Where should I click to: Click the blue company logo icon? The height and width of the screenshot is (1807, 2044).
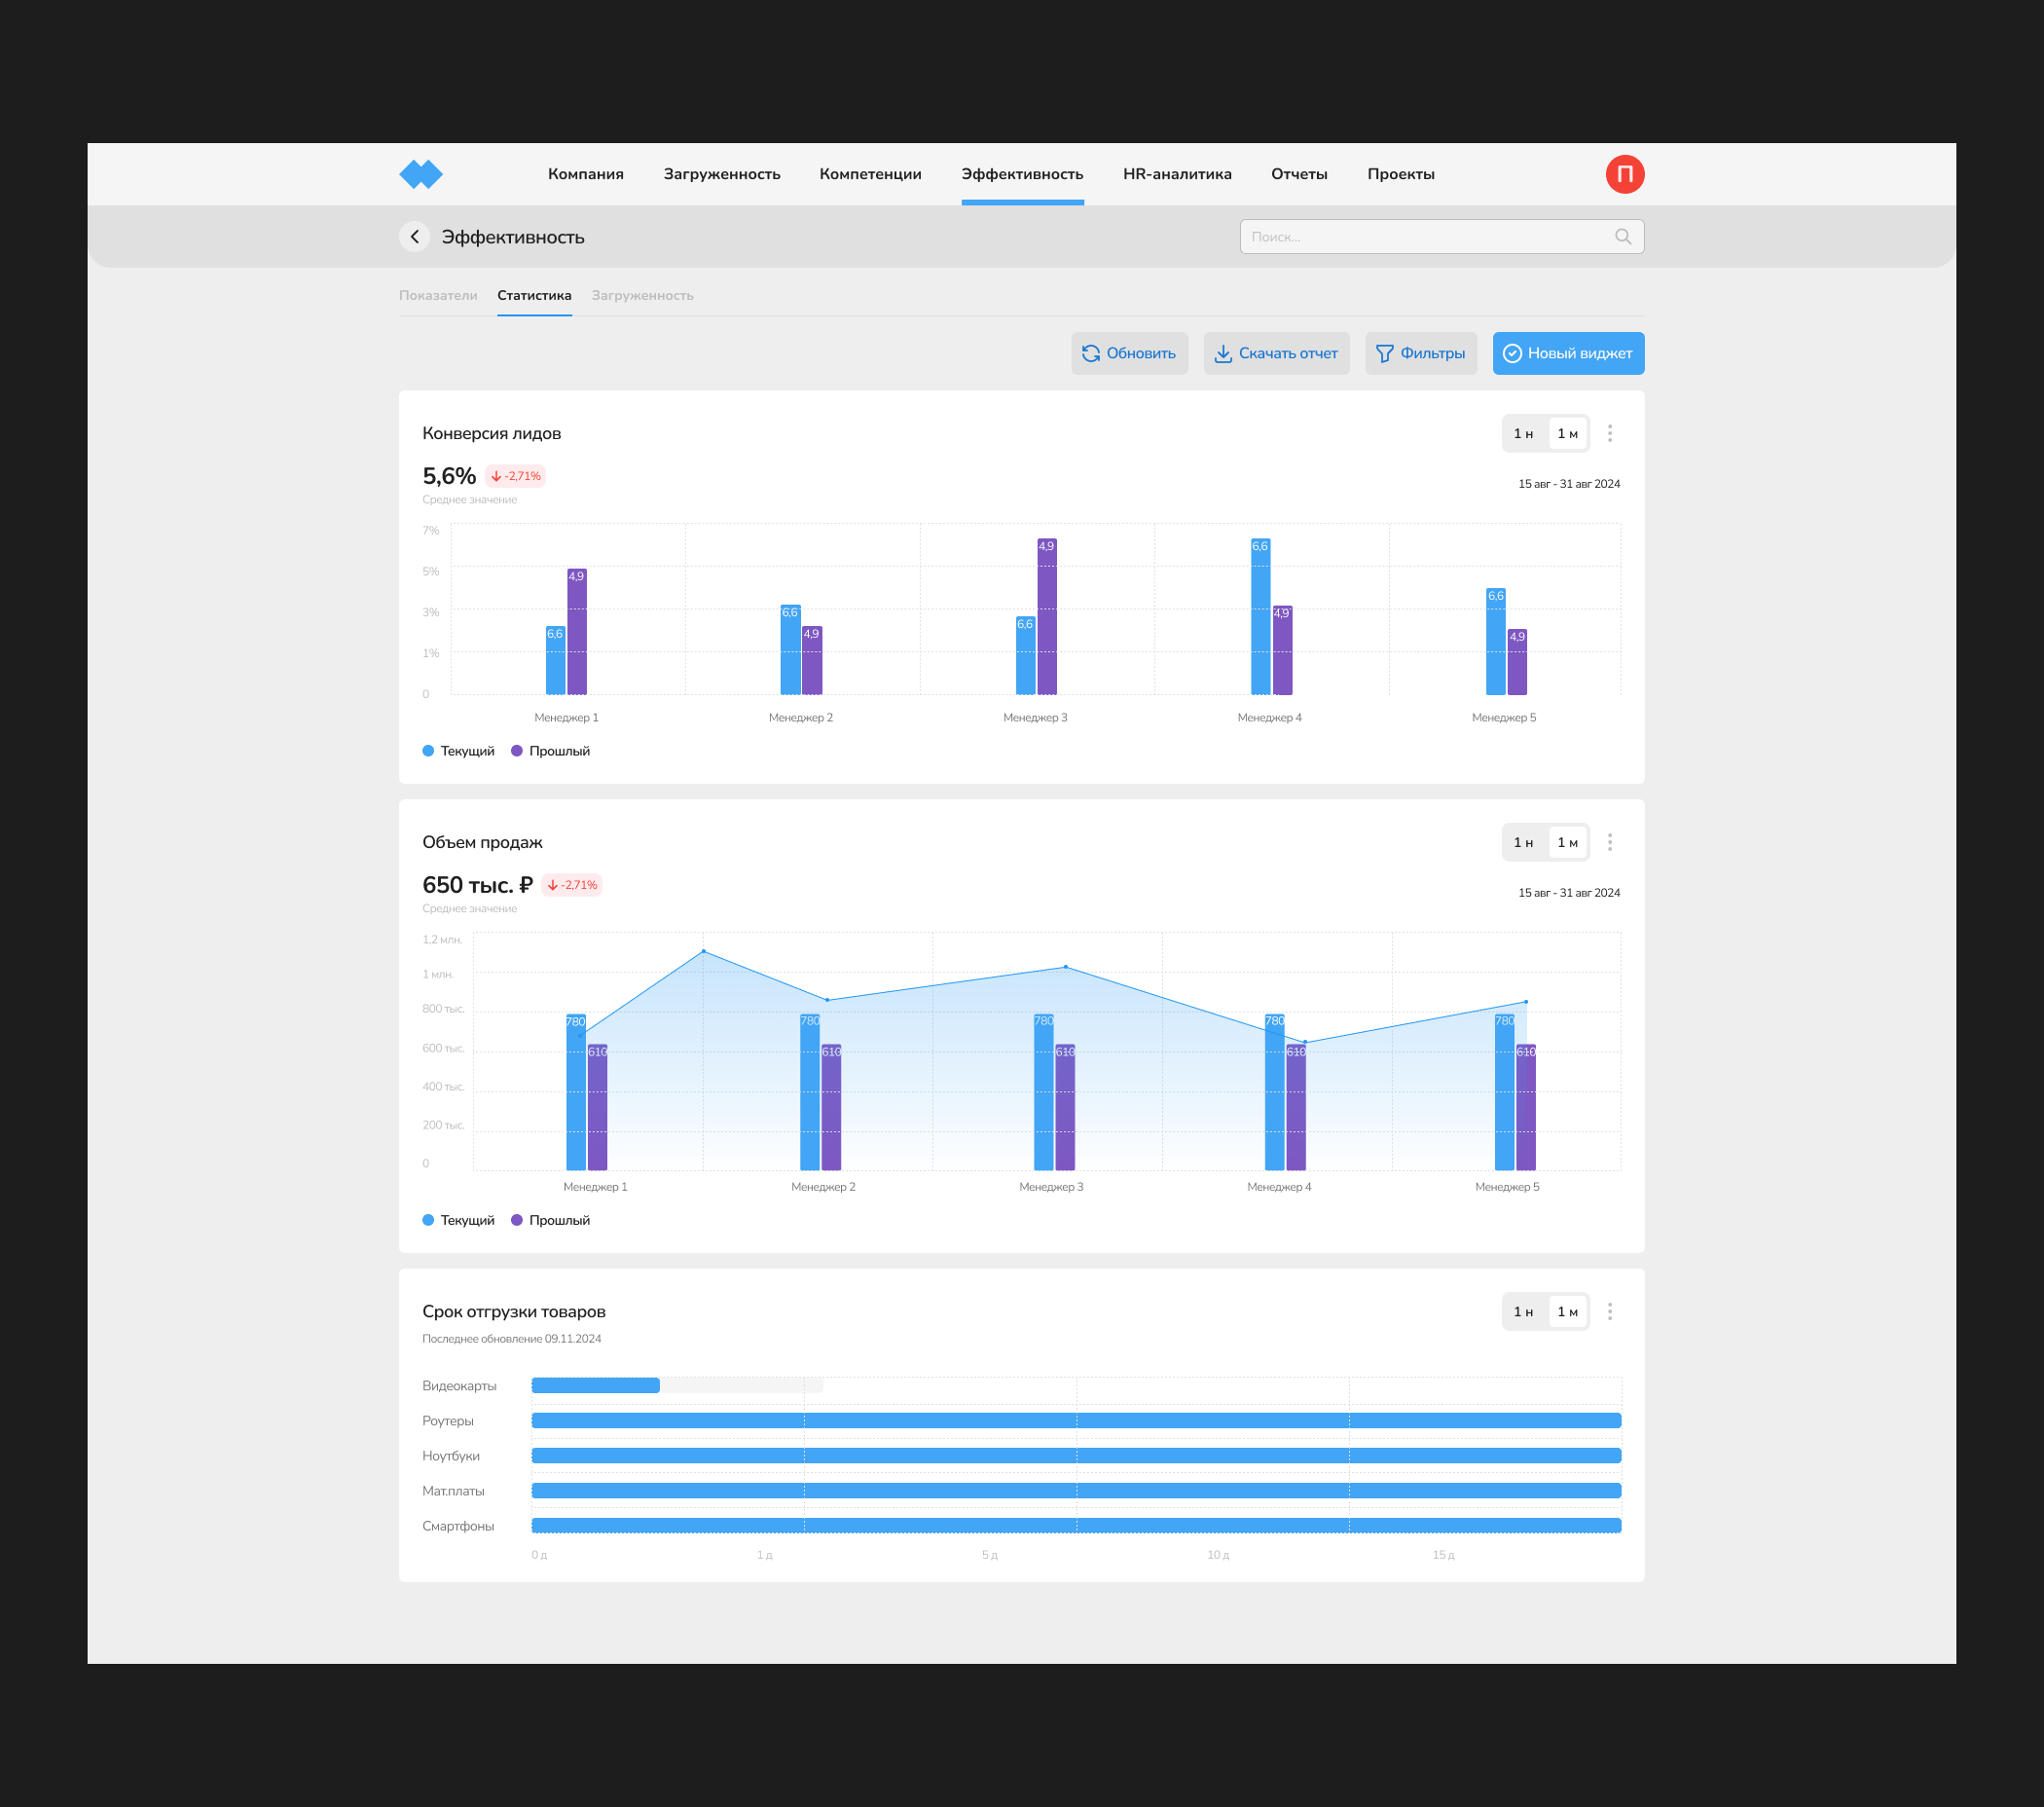pos(420,174)
